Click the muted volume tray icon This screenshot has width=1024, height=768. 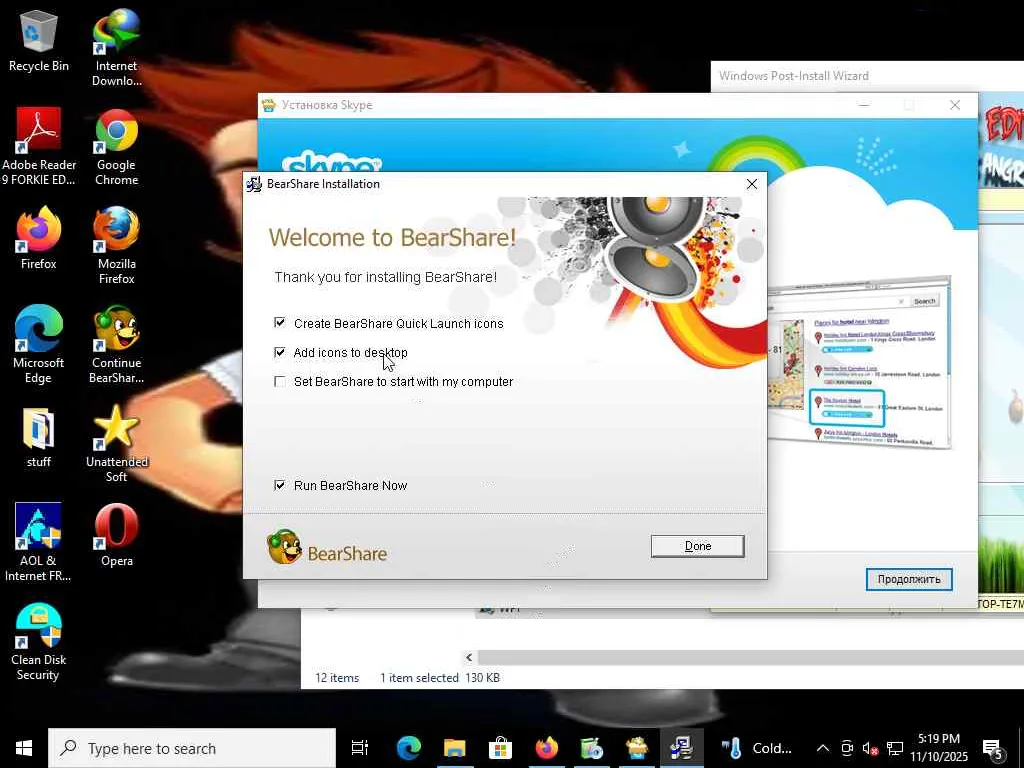[870, 748]
